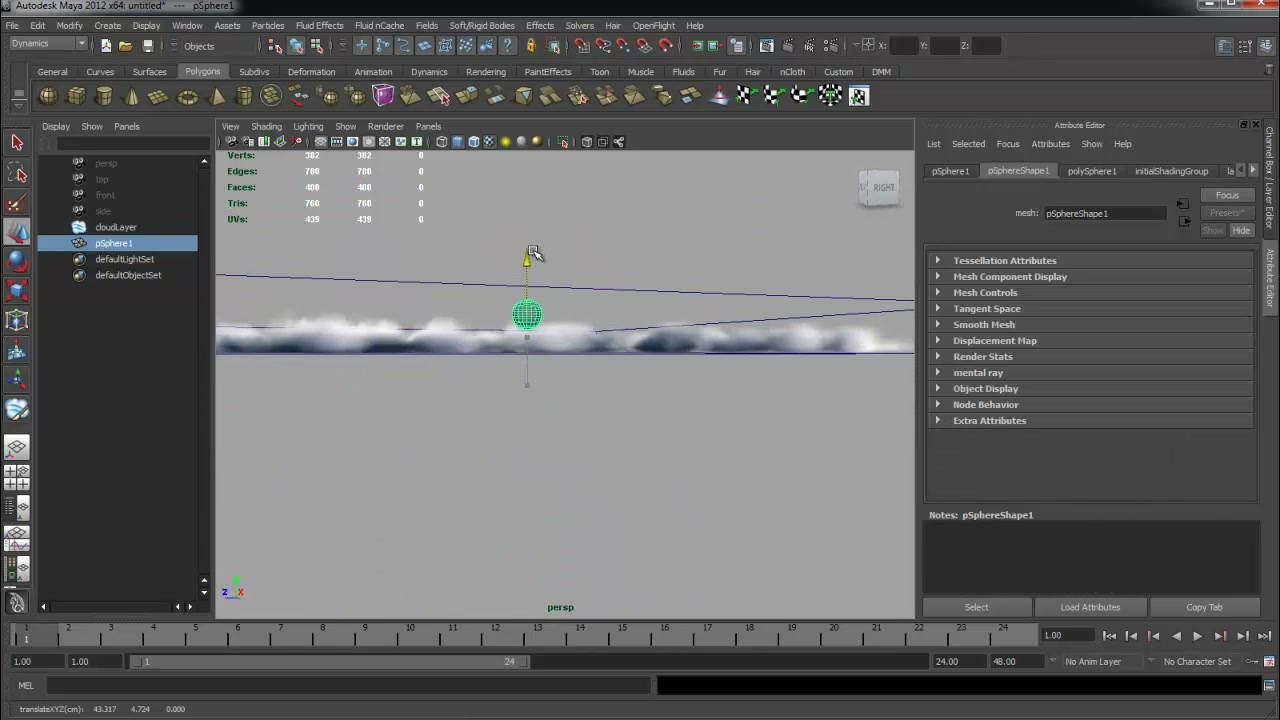Viewport: 1280px width, 720px height.
Task: Click the Focus button in Attribute Editor
Action: point(1227,195)
